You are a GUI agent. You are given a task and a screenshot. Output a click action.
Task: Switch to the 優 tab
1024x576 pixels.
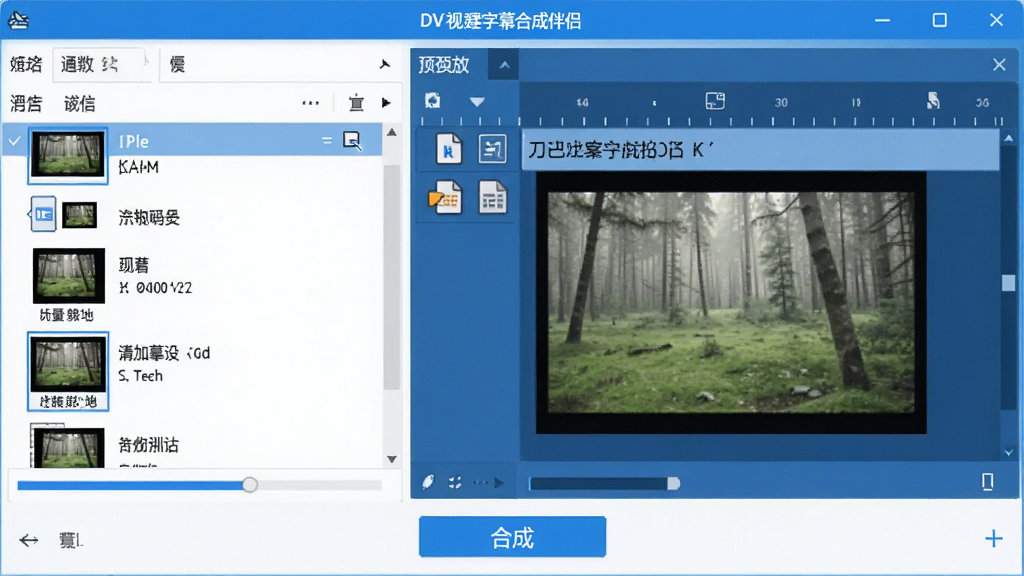pos(177,65)
